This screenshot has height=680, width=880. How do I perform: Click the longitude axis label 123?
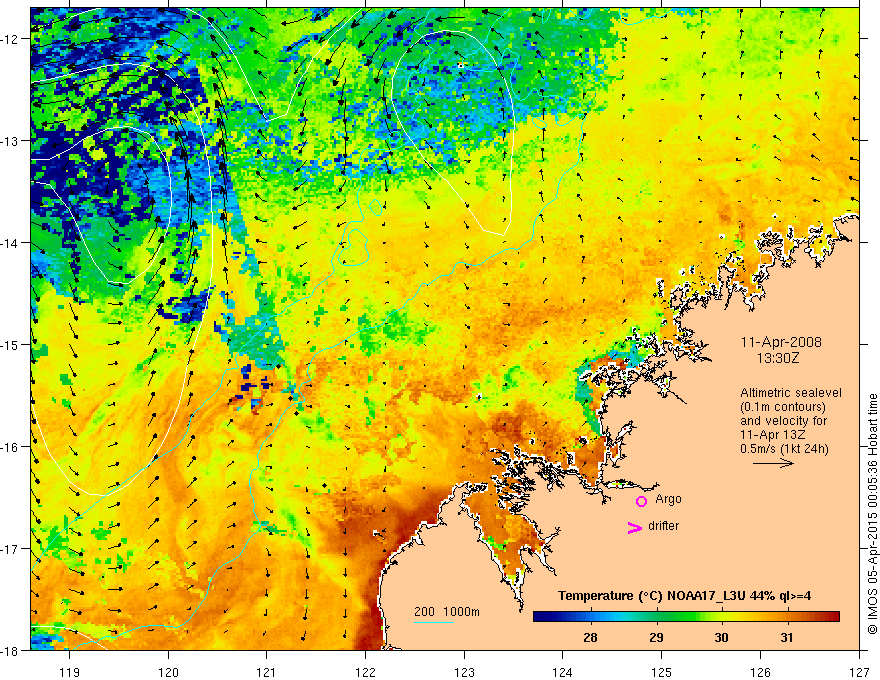[464, 671]
